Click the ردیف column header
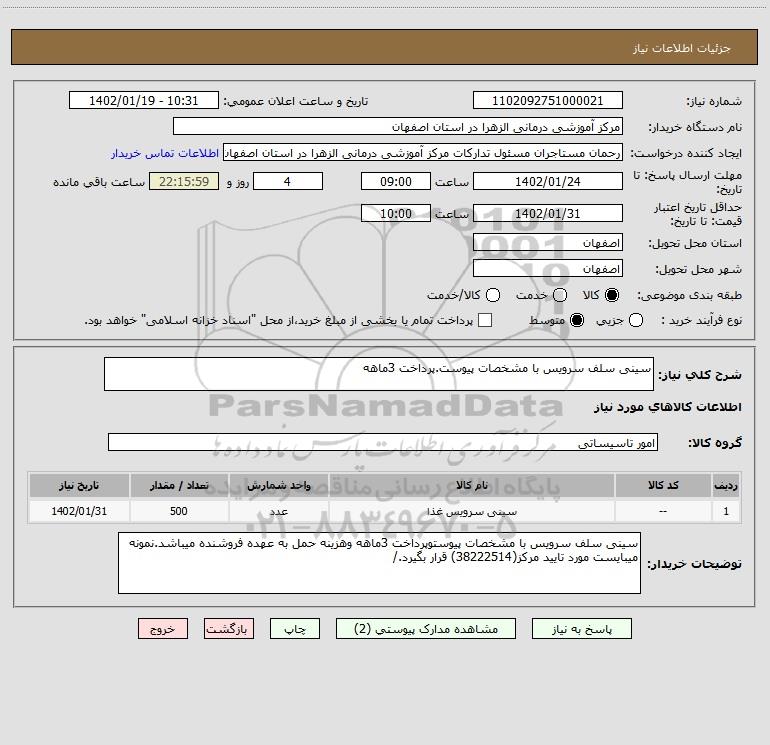Viewport: 770px width, 745px height. [x=726, y=485]
